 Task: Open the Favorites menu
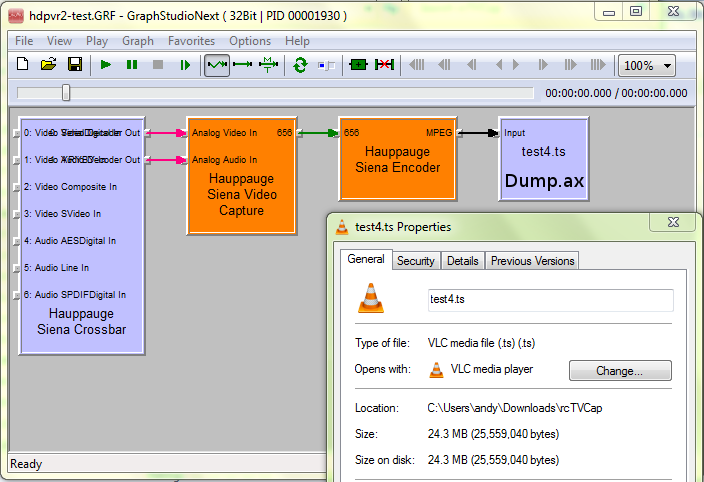click(x=191, y=41)
